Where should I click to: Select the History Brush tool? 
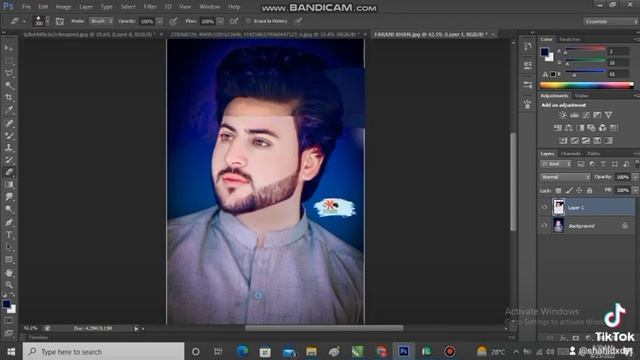click(9, 160)
